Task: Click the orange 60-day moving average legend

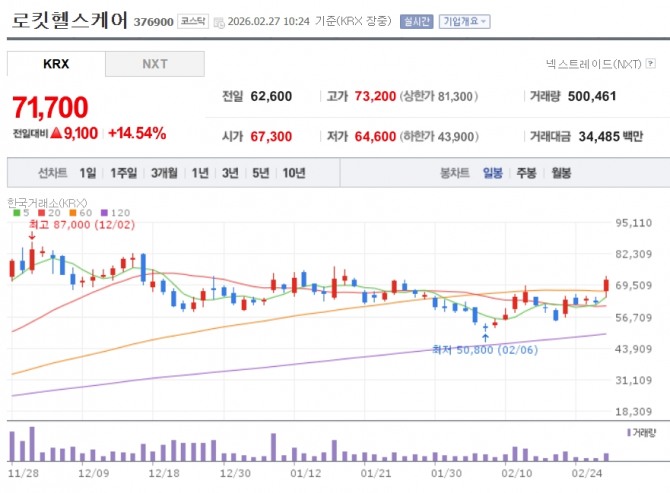Action: (81, 213)
